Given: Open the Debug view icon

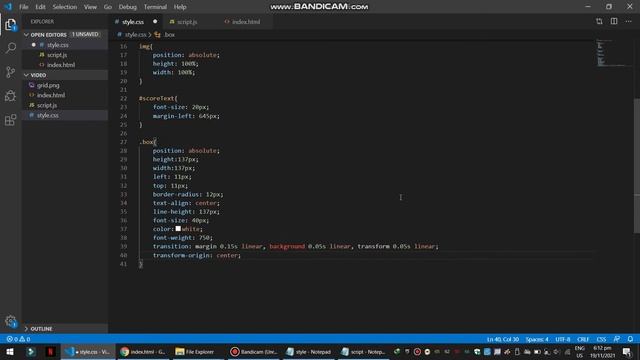Looking at the screenshot, I should pyautogui.click(x=11, y=96).
